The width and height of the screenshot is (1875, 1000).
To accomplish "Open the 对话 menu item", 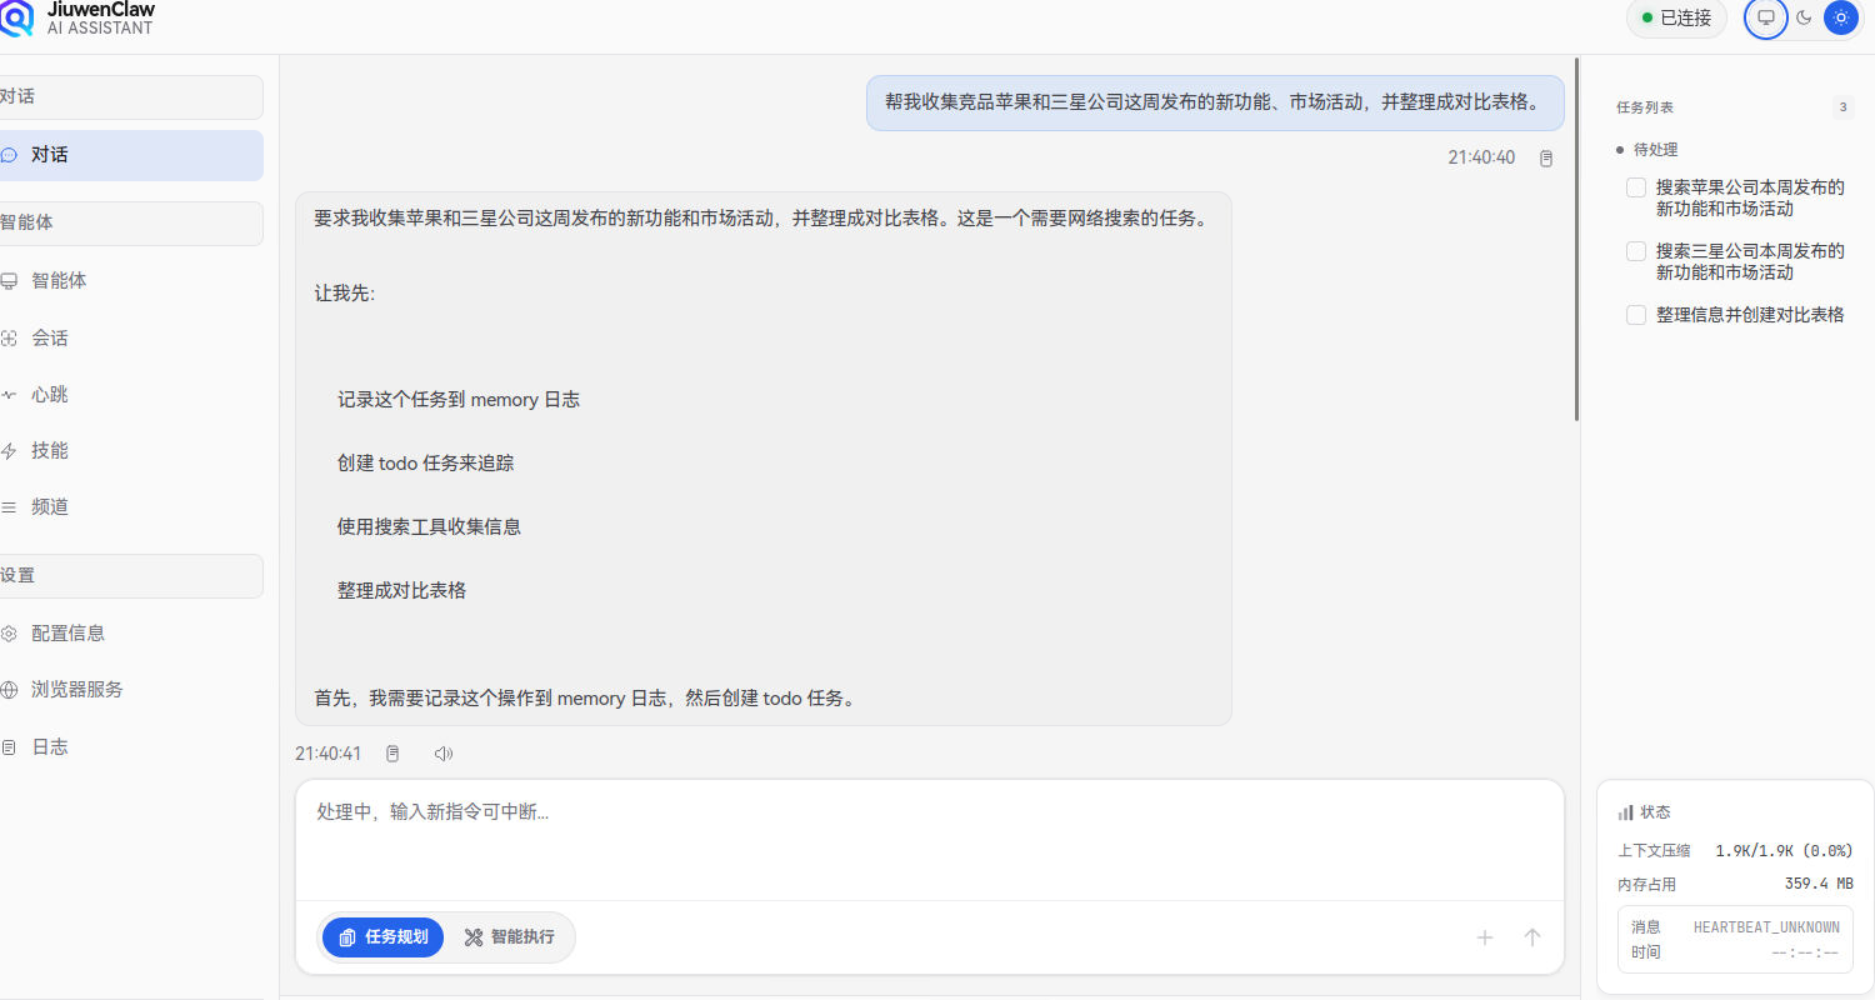I will 131,155.
